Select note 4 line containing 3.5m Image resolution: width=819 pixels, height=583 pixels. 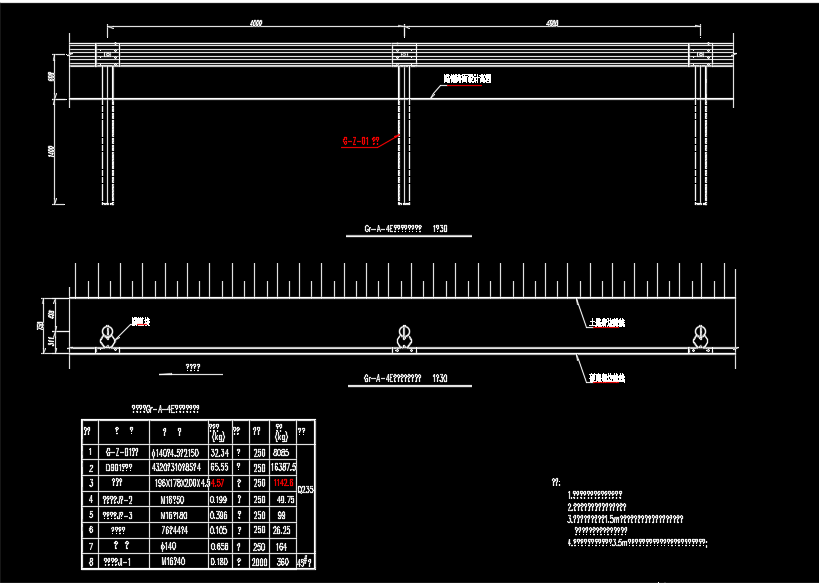tap(638, 543)
